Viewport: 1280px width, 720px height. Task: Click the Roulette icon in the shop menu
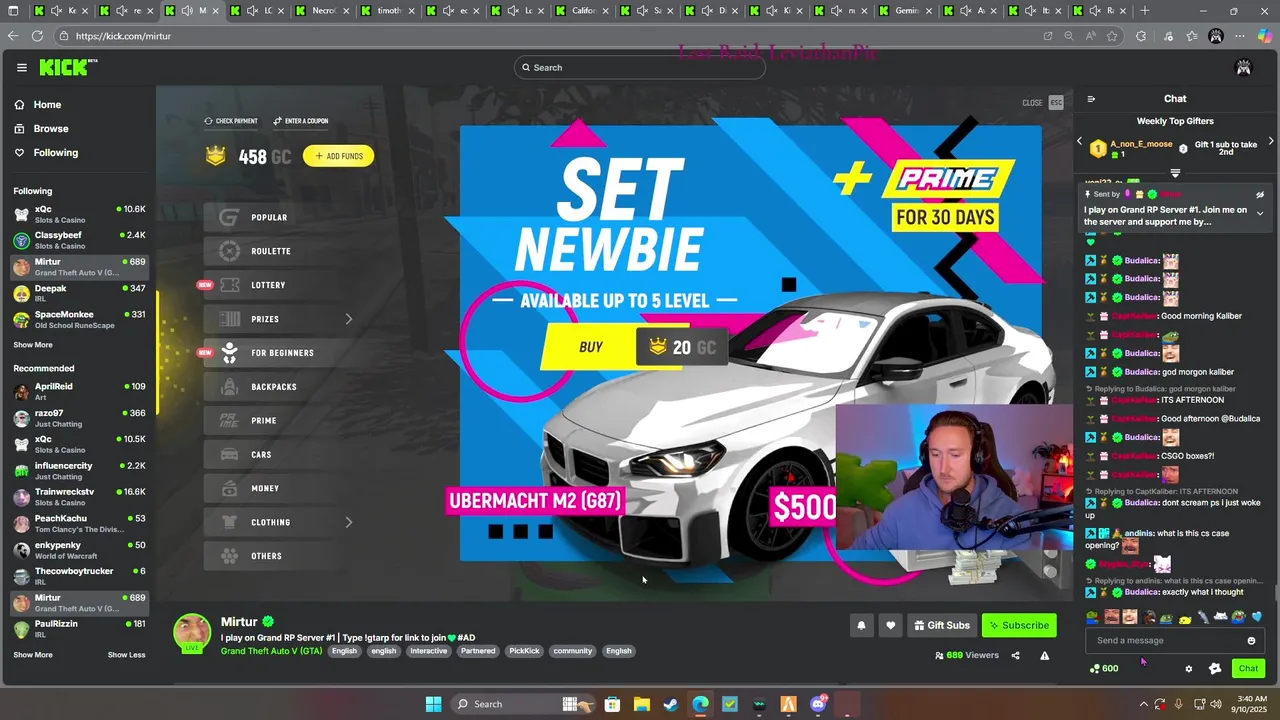point(229,251)
